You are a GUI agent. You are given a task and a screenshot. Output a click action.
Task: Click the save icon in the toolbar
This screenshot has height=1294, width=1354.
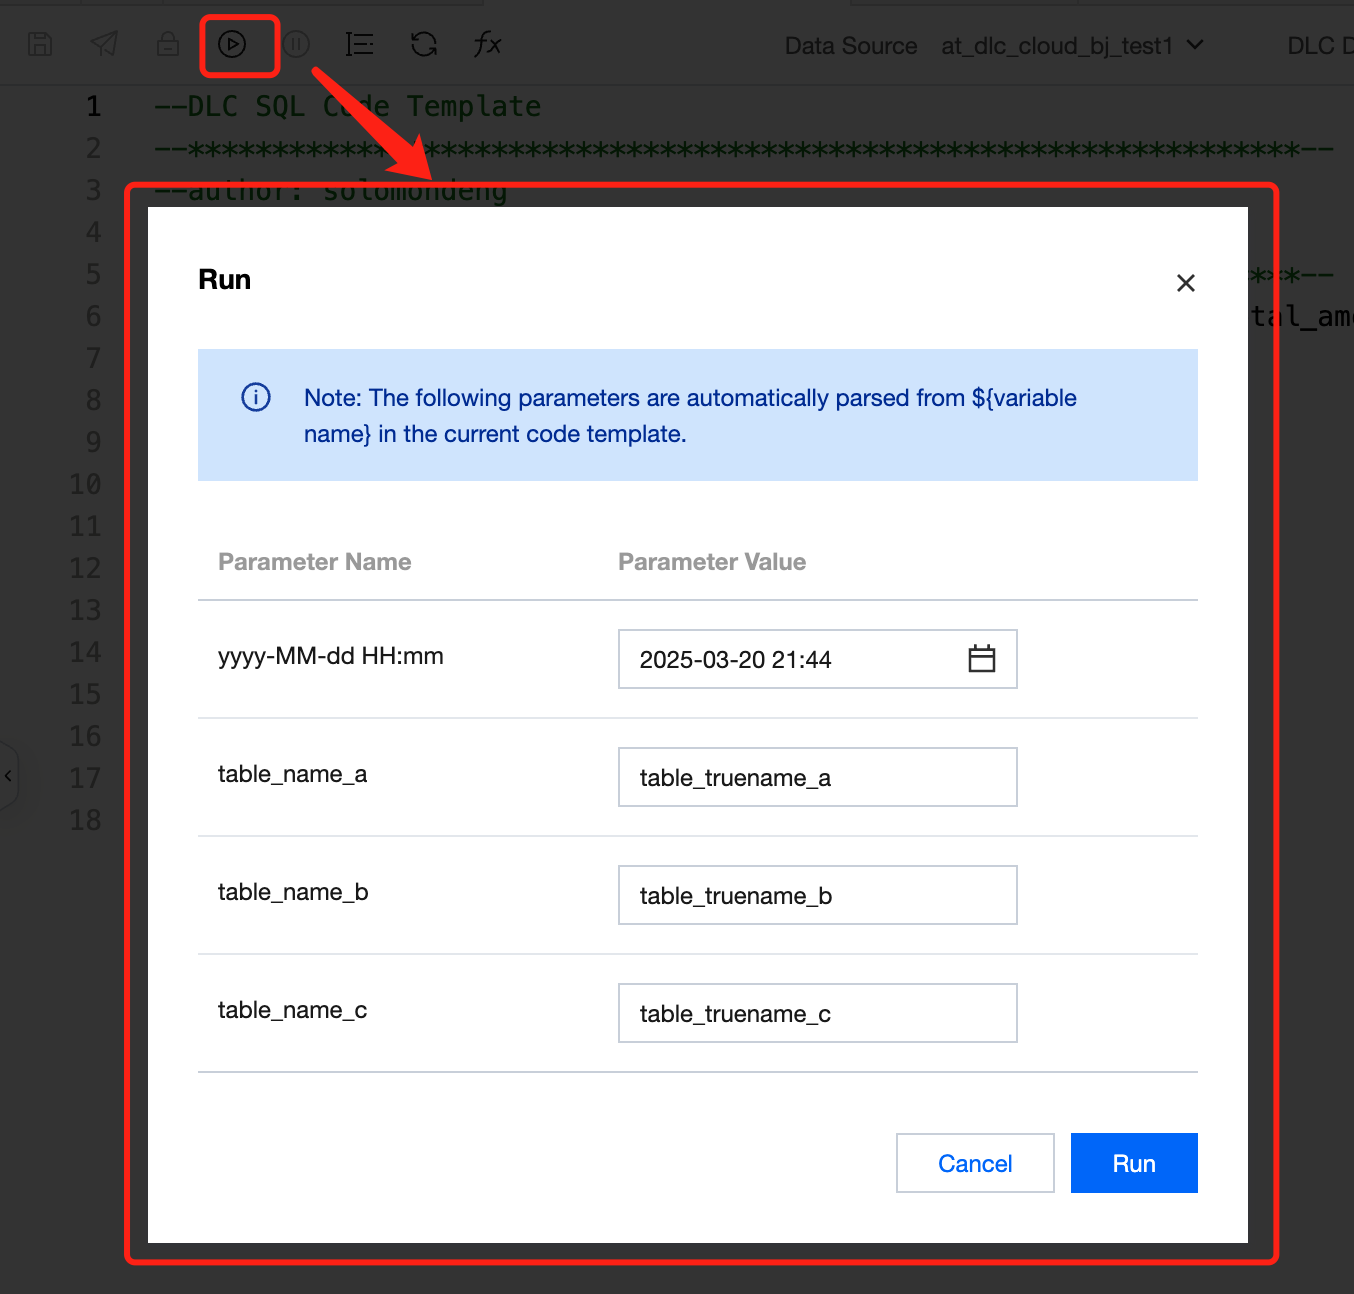[x=40, y=44]
